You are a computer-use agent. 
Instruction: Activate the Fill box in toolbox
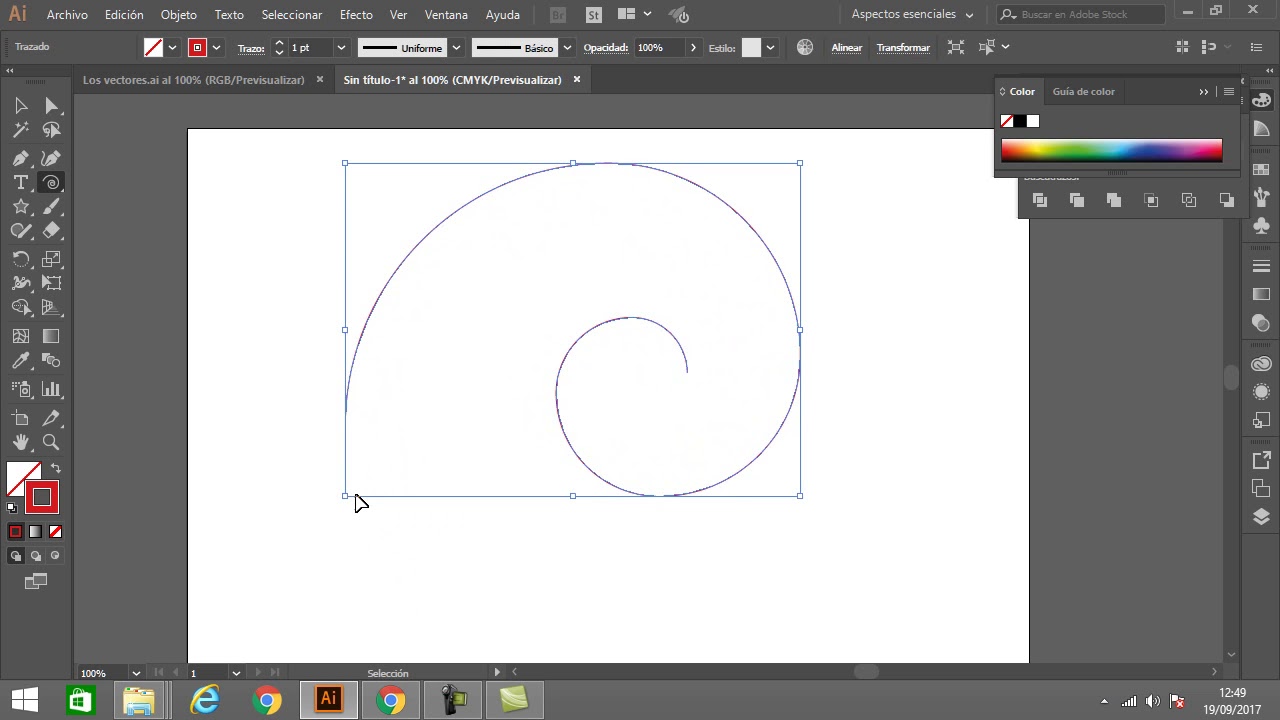point(23,479)
